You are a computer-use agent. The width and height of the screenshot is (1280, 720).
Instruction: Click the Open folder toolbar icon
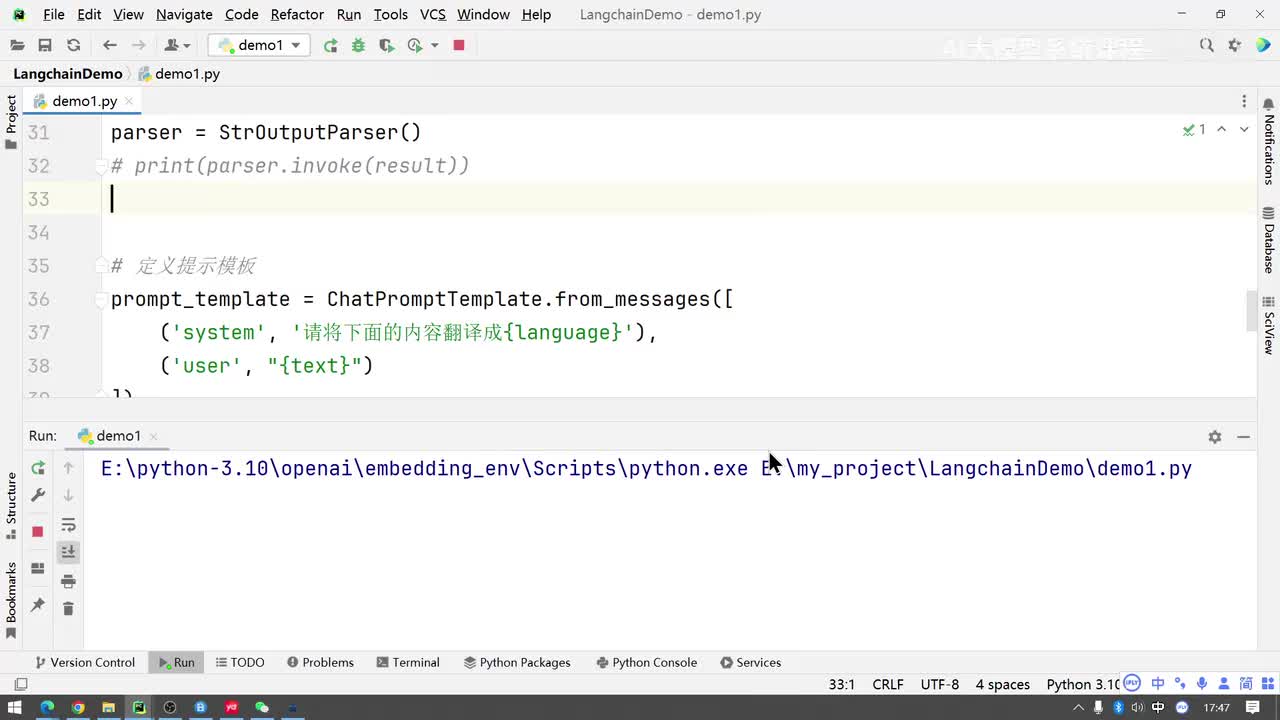point(17,45)
